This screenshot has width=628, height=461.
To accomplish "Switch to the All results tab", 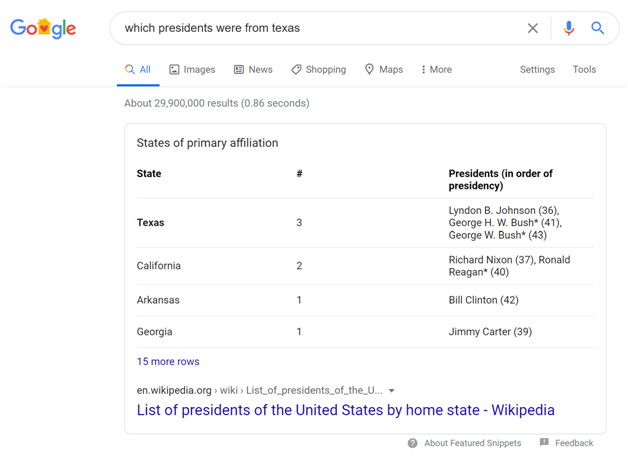I will (138, 70).
